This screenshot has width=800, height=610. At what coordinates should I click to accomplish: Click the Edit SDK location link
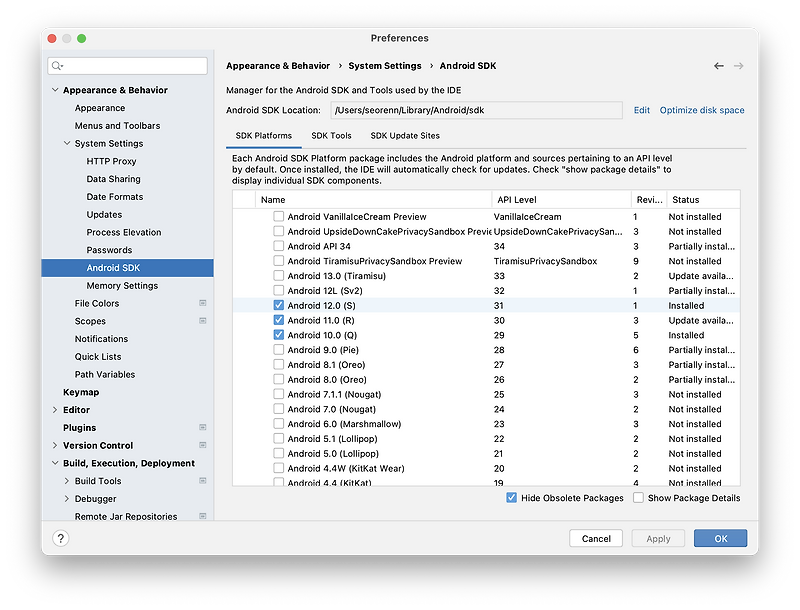tap(641, 110)
